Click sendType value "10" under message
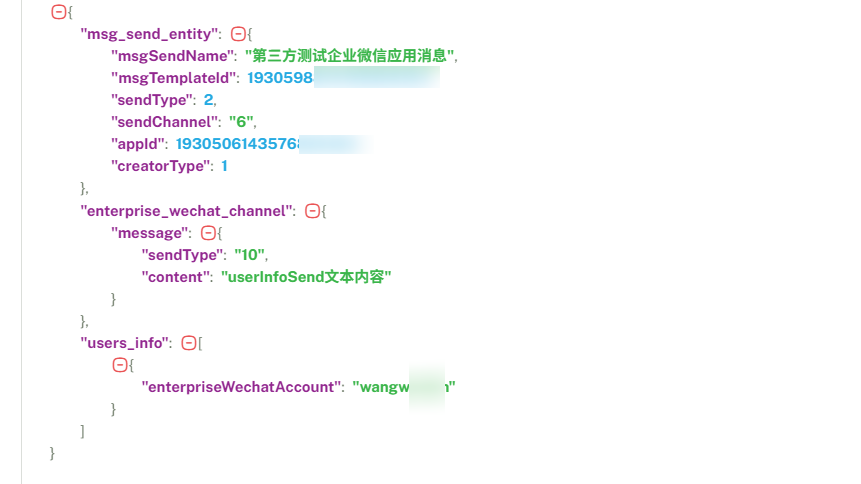 [249, 255]
